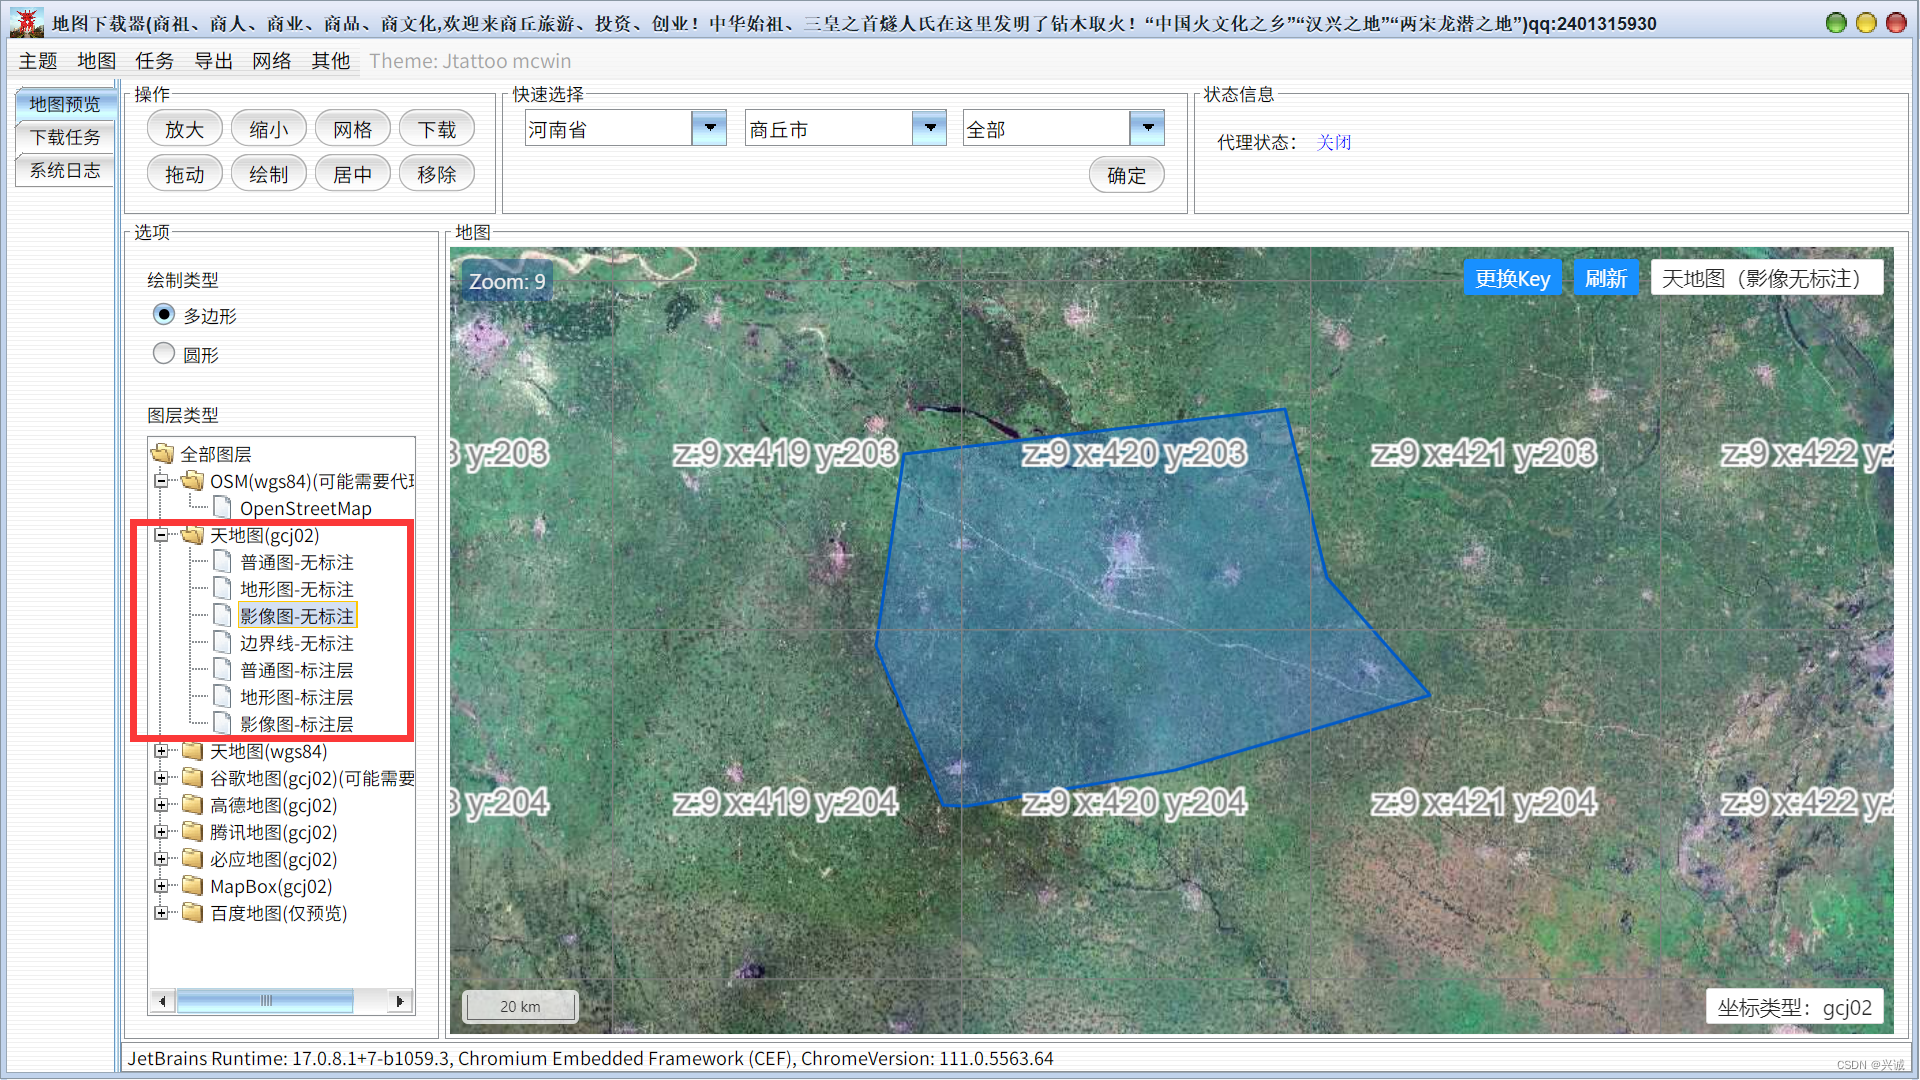Screen dimensions: 1920x1080
Task: Select the 多边形 polygon radio button
Action: pyautogui.click(x=164, y=315)
